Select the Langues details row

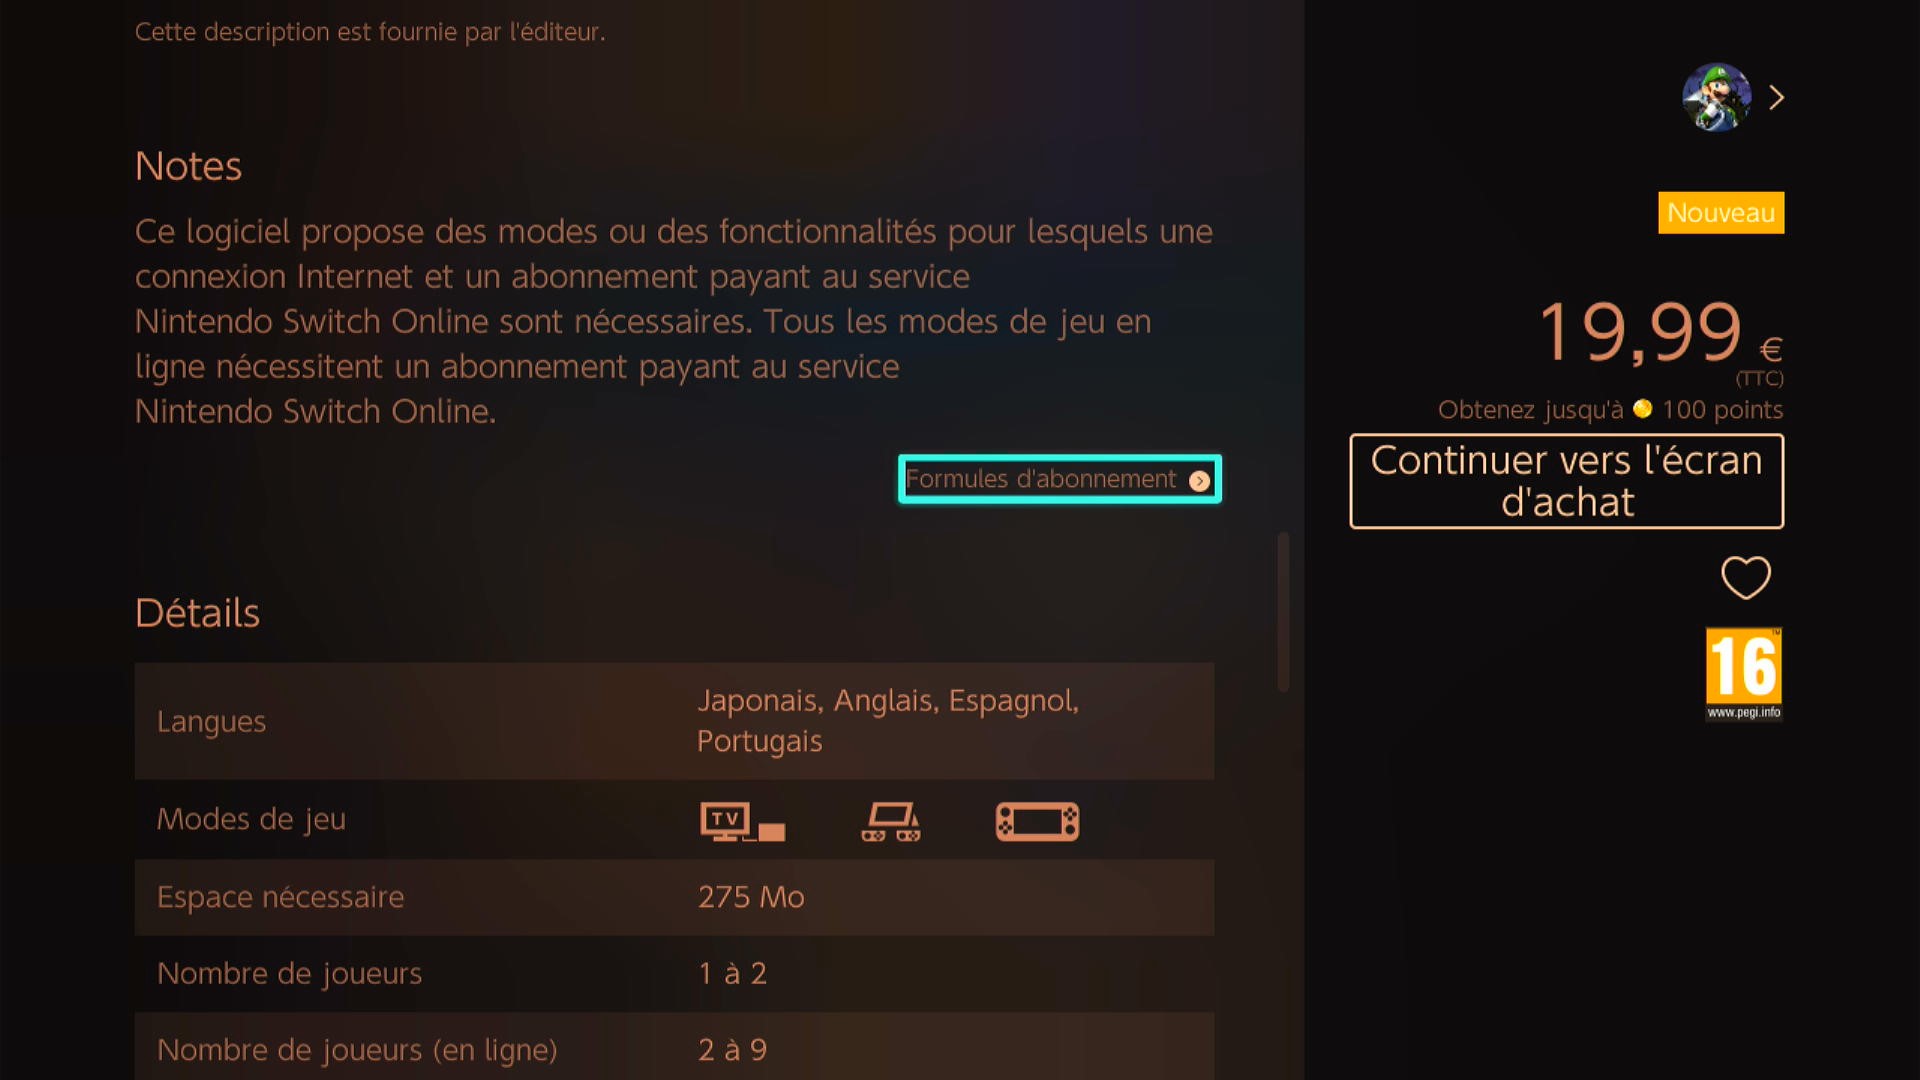(674, 721)
